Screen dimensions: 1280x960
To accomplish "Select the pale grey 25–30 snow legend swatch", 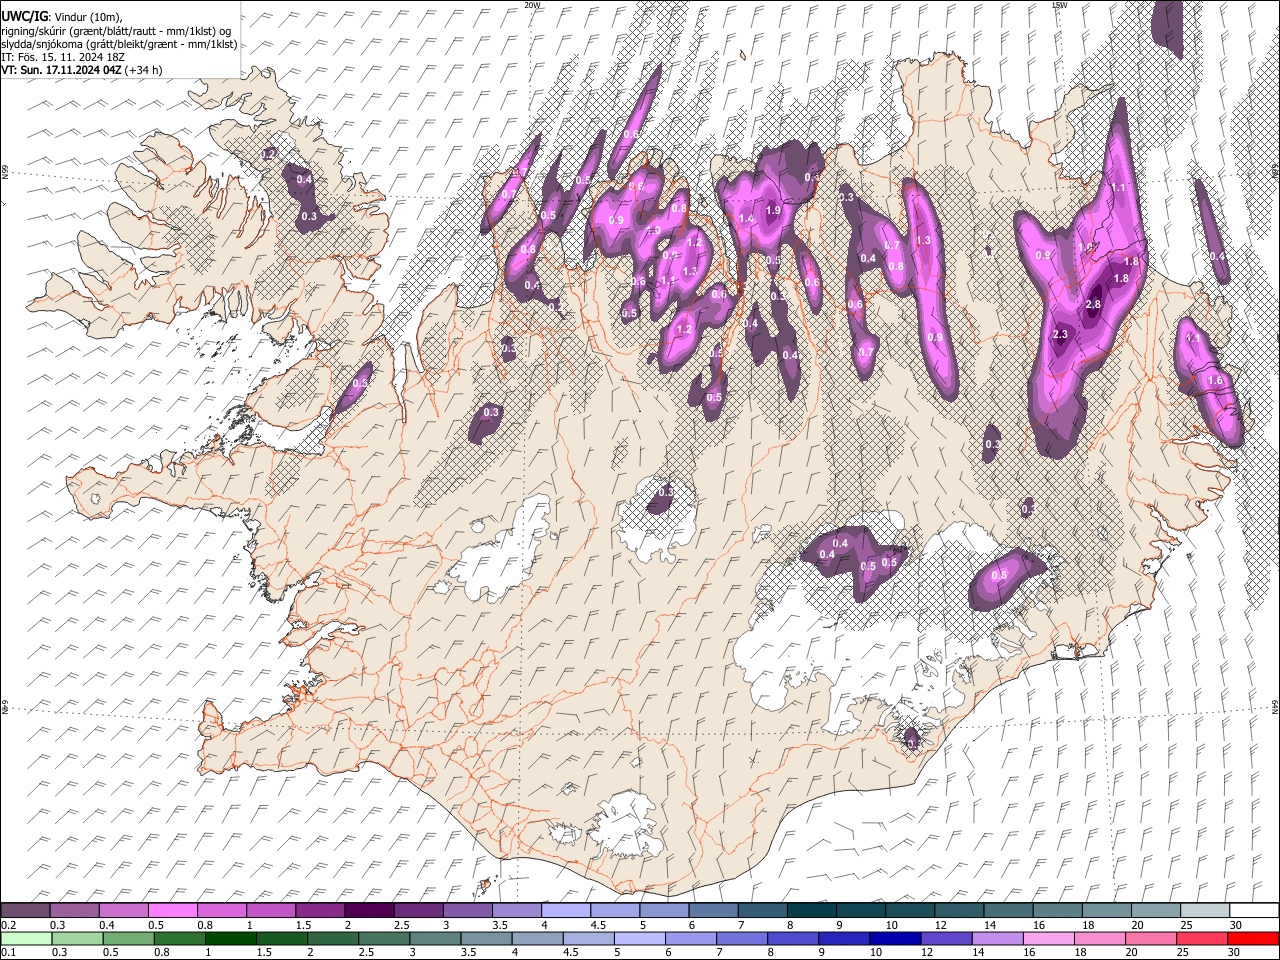I will point(1205,910).
